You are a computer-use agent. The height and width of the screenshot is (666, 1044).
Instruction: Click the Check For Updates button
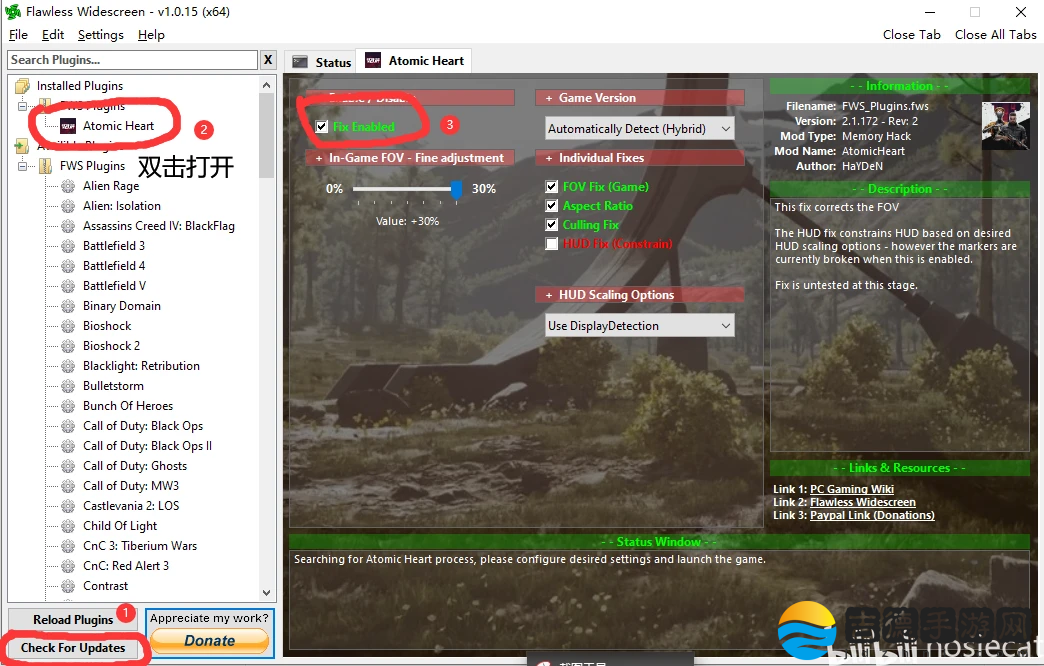coord(73,648)
